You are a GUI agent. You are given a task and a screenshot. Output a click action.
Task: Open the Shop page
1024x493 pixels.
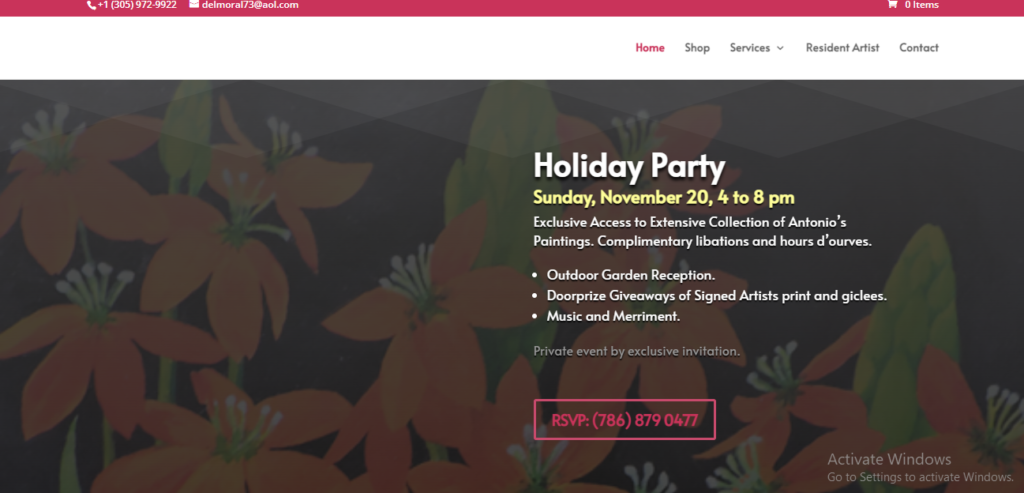coord(697,48)
